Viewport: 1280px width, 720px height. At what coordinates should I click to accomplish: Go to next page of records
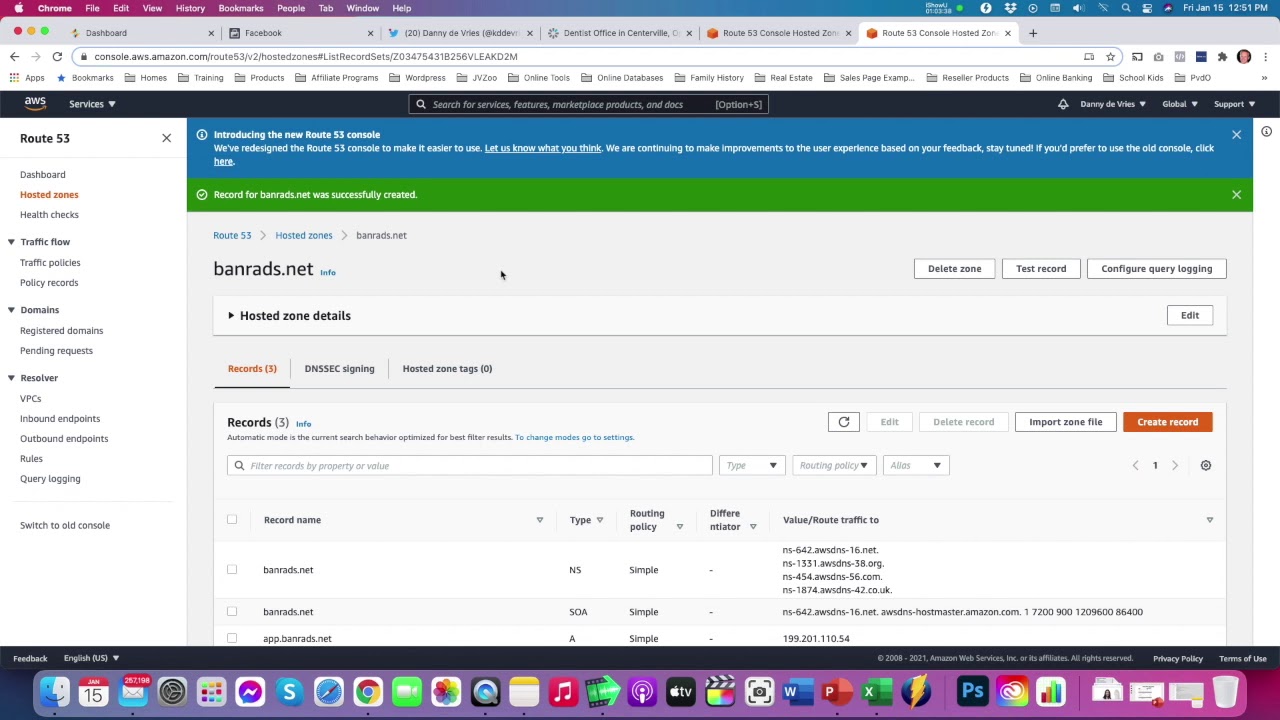1175,465
